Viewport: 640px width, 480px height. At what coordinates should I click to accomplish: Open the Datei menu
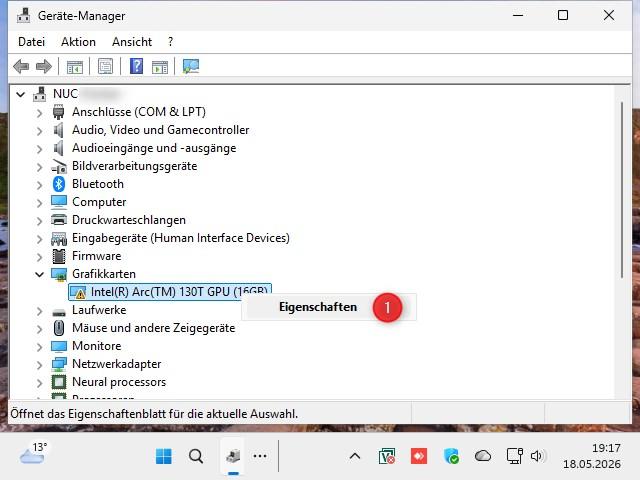pyautogui.click(x=31, y=42)
